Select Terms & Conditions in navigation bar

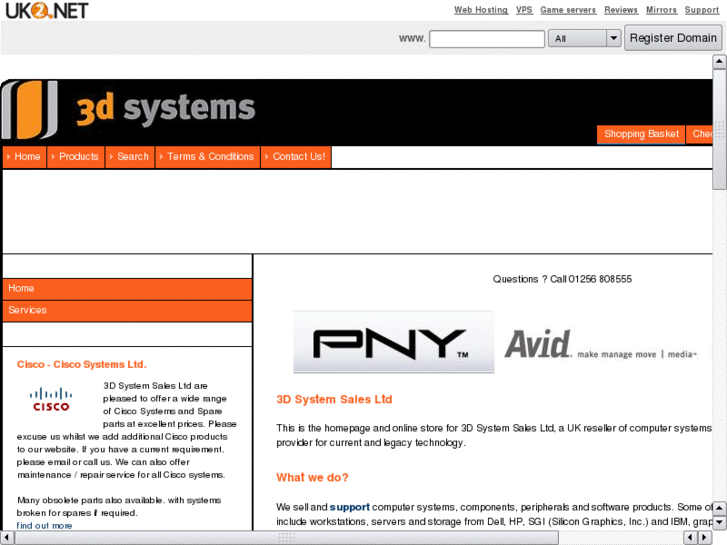pos(208,157)
